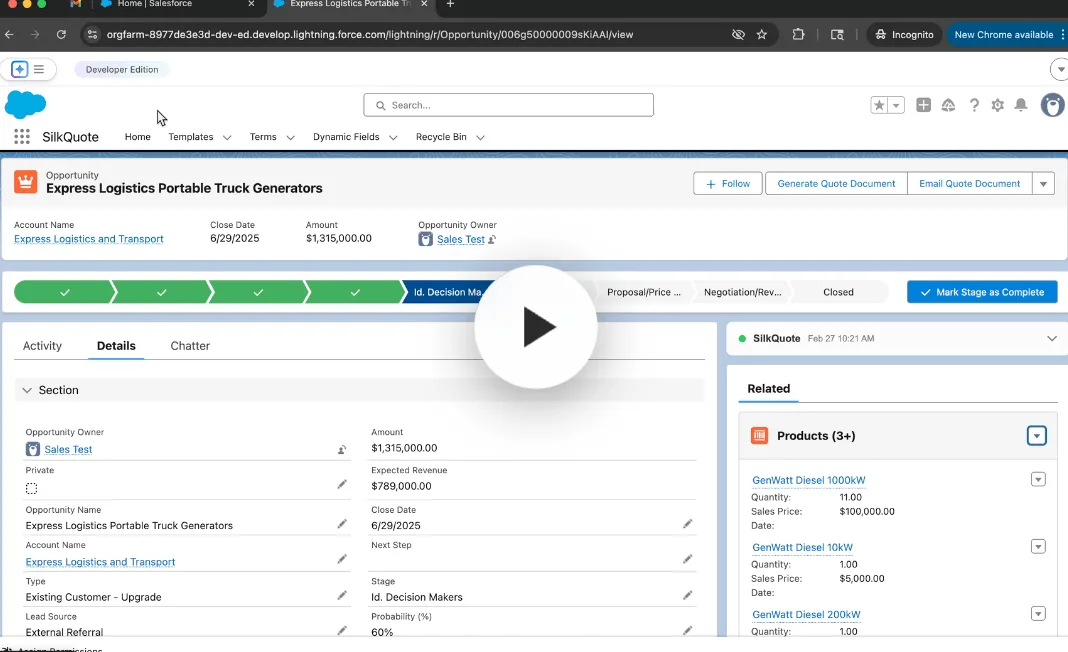
Task: Expand the SilkQuote panel chevron
Action: tap(1051, 339)
